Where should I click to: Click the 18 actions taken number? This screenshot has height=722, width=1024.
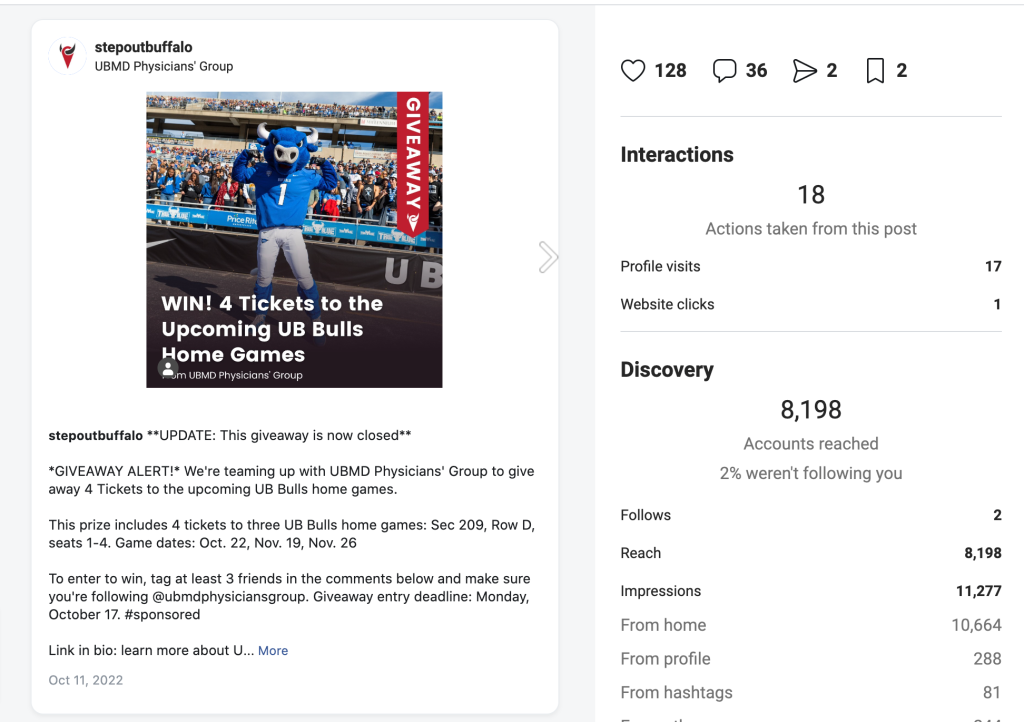pos(811,195)
